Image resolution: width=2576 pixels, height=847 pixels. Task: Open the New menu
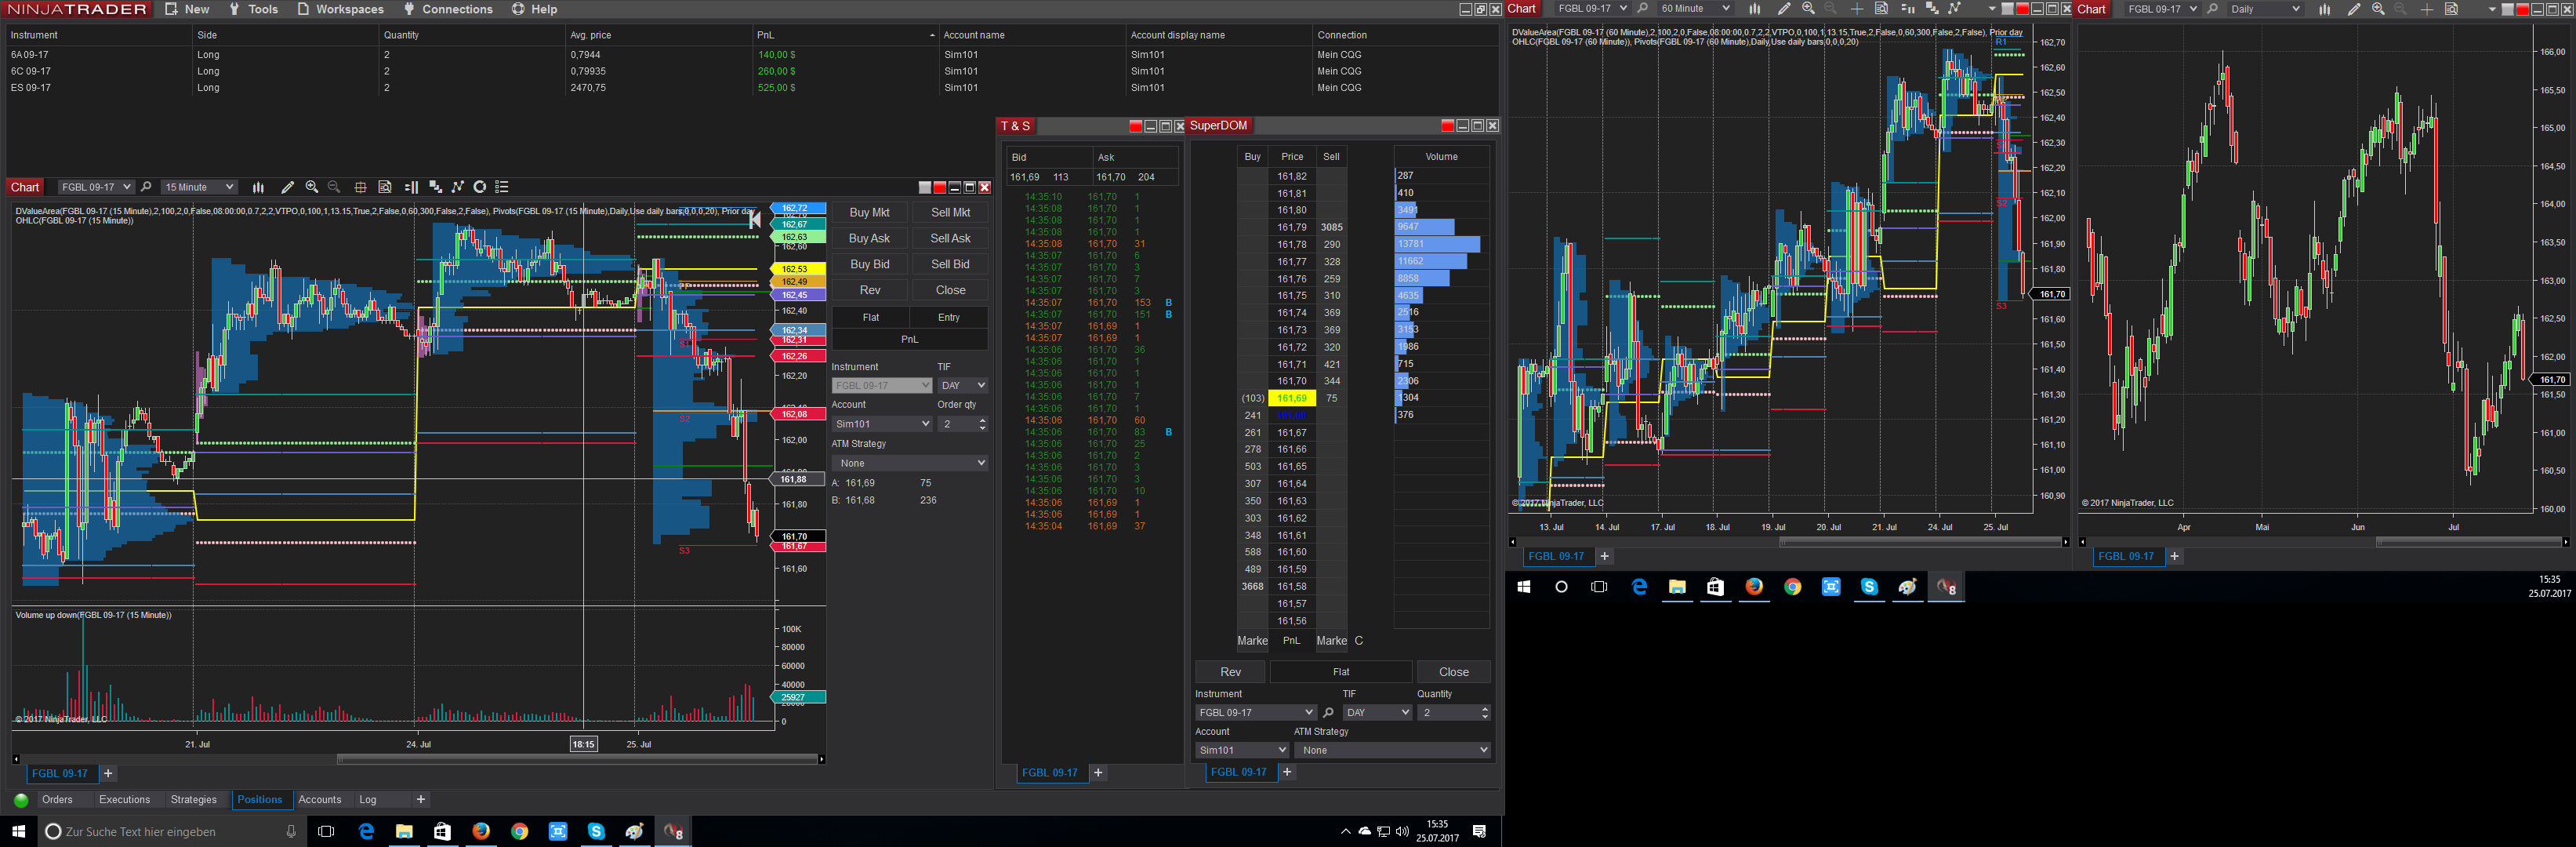tap(187, 9)
